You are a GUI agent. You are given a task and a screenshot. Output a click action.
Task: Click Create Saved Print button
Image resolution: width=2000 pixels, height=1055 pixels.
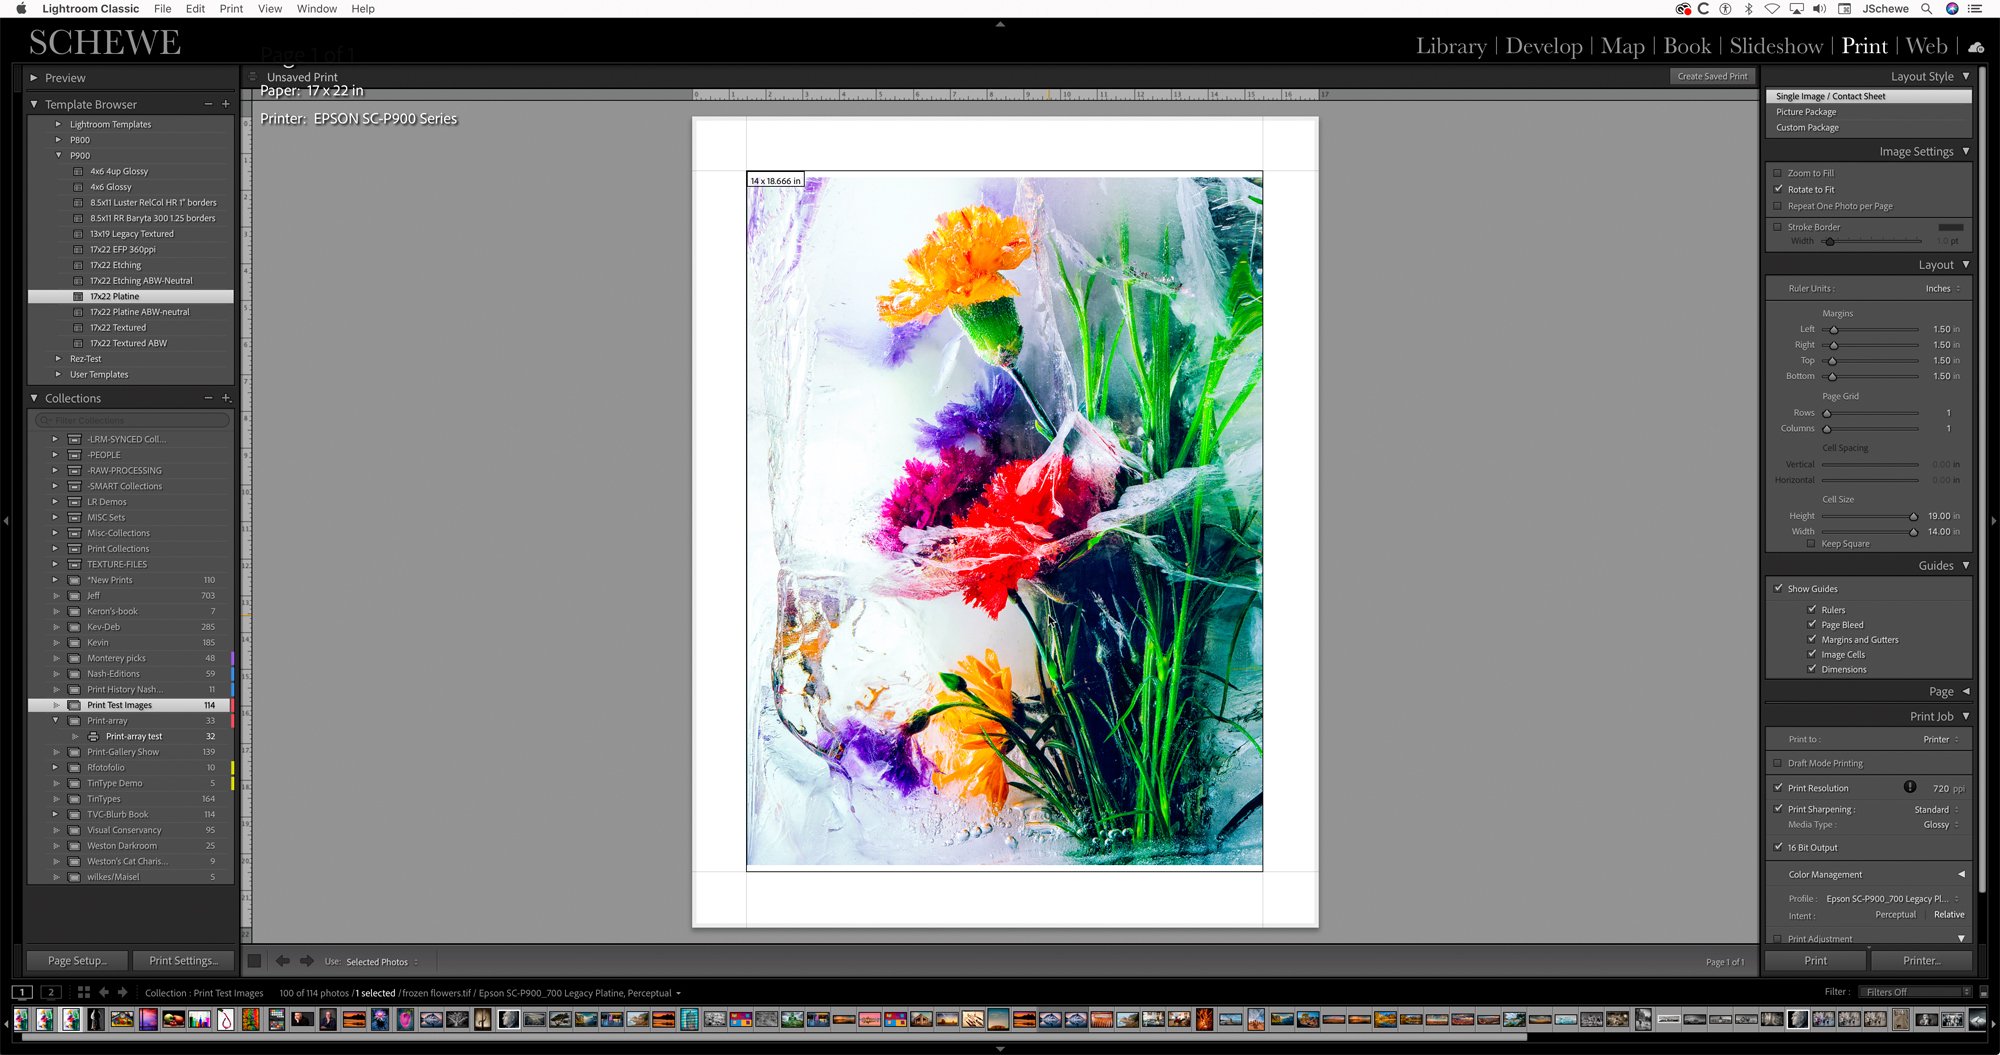coord(1712,76)
